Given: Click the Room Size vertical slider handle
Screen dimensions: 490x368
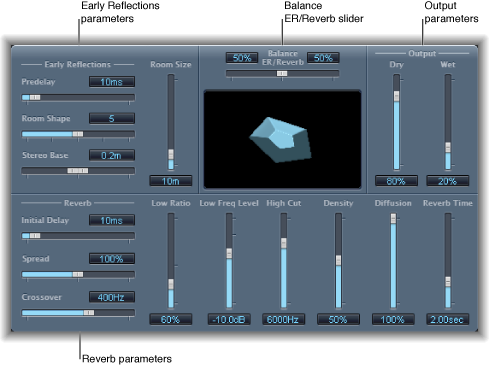Looking at the screenshot, I should (x=171, y=154).
